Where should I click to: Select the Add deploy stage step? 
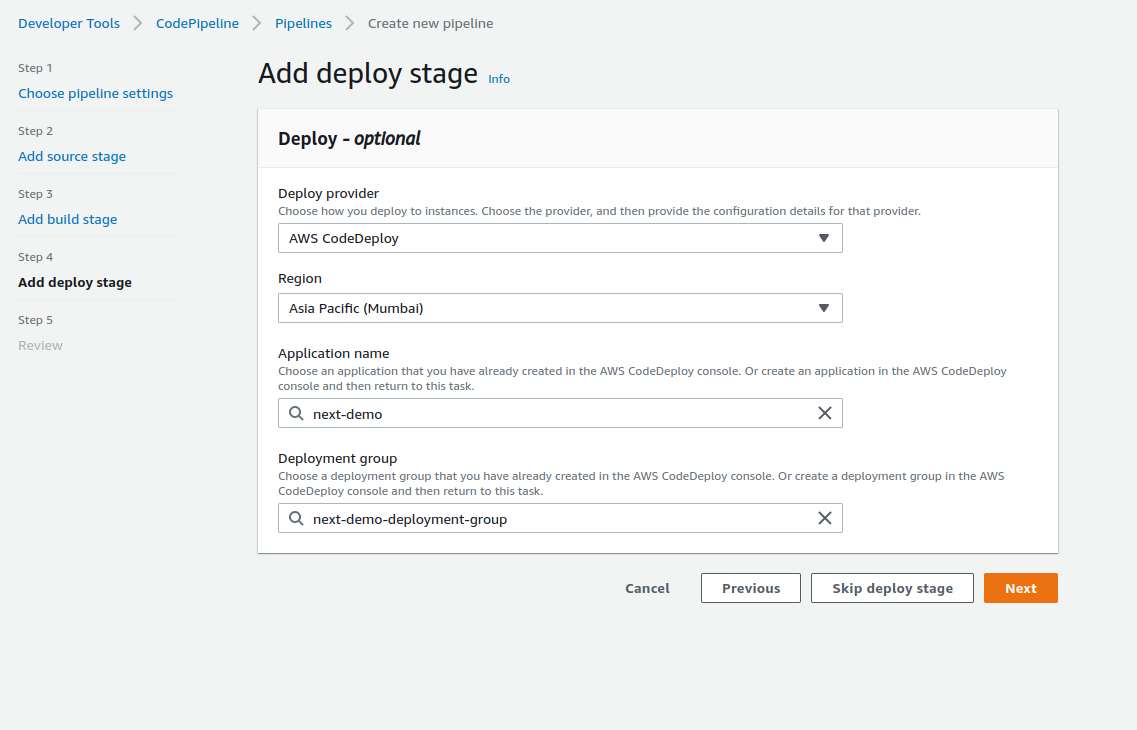[x=75, y=283]
